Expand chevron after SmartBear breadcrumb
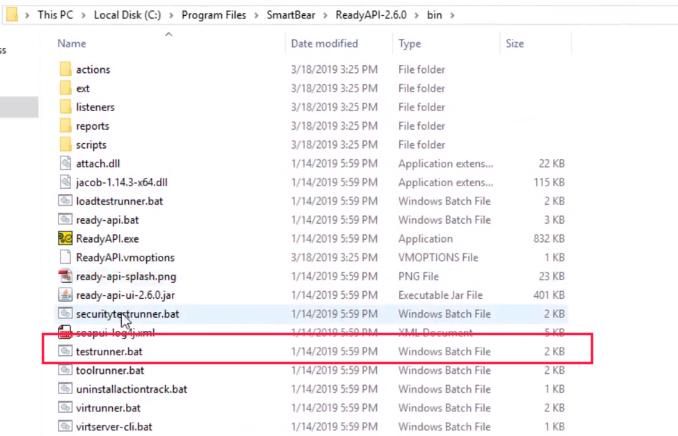 [x=326, y=16]
